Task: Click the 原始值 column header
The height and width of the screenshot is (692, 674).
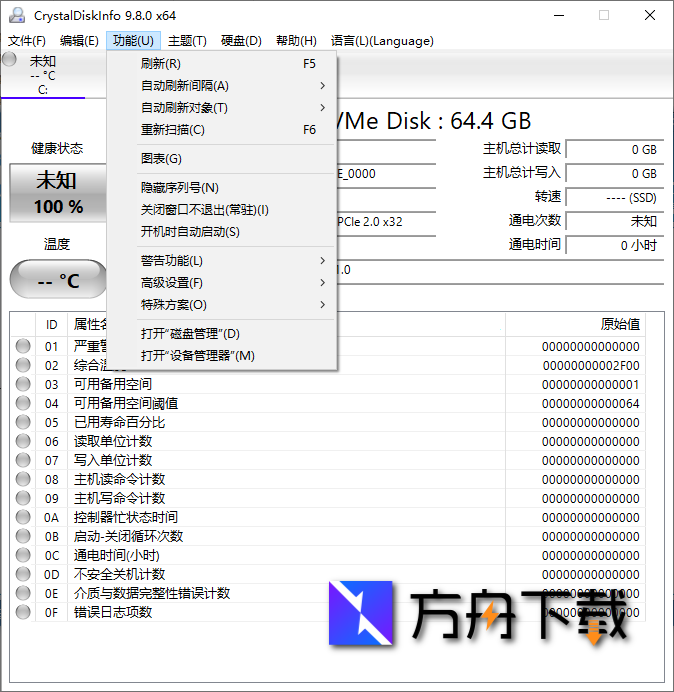Action: tap(576, 324)
